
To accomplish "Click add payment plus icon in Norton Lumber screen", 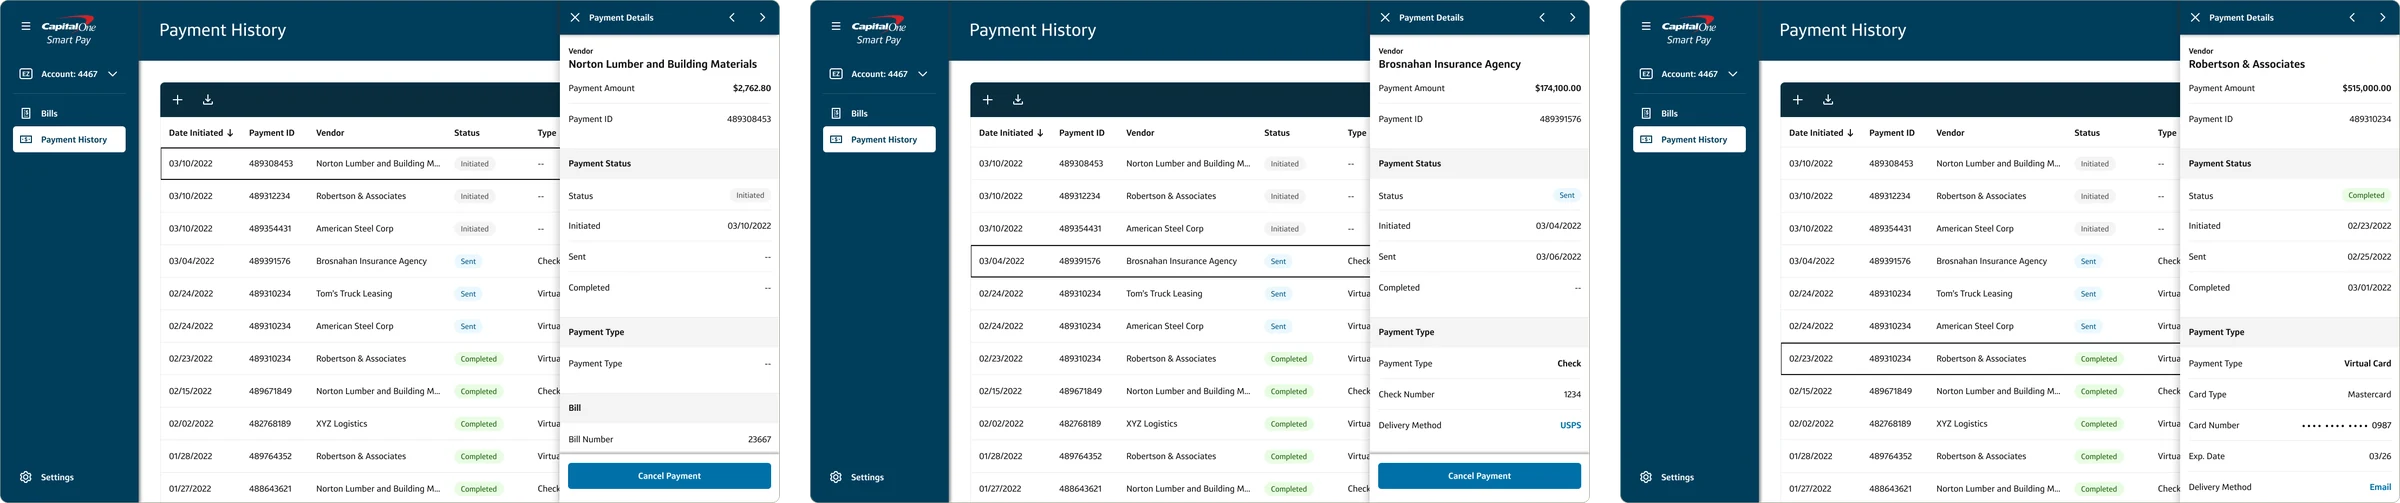I will [x=177, y=100].
